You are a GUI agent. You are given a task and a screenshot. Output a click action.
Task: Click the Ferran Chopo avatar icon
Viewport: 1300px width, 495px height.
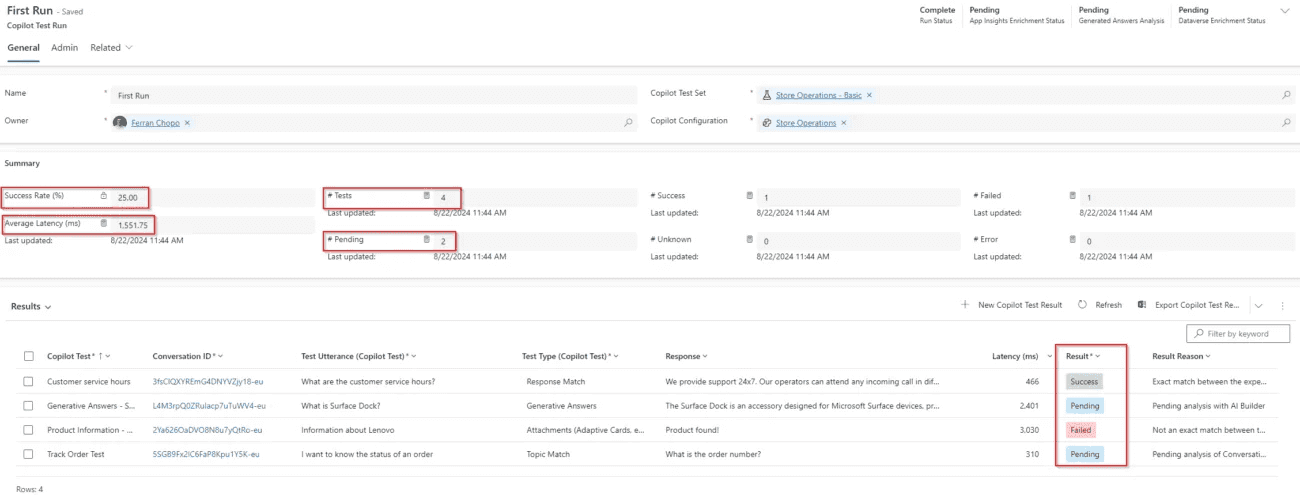120,123
